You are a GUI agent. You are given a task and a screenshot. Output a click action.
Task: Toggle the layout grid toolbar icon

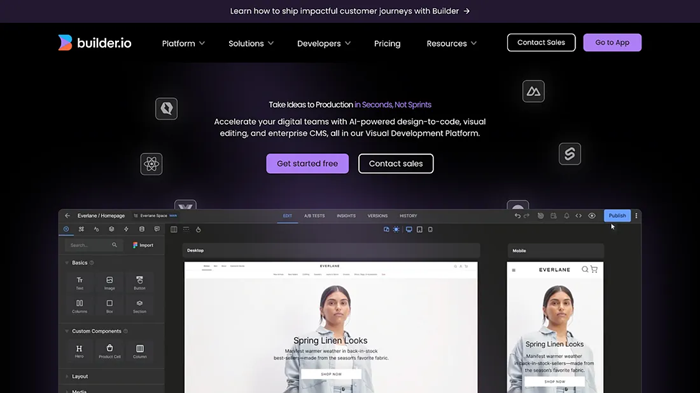(x=174, y=230)
